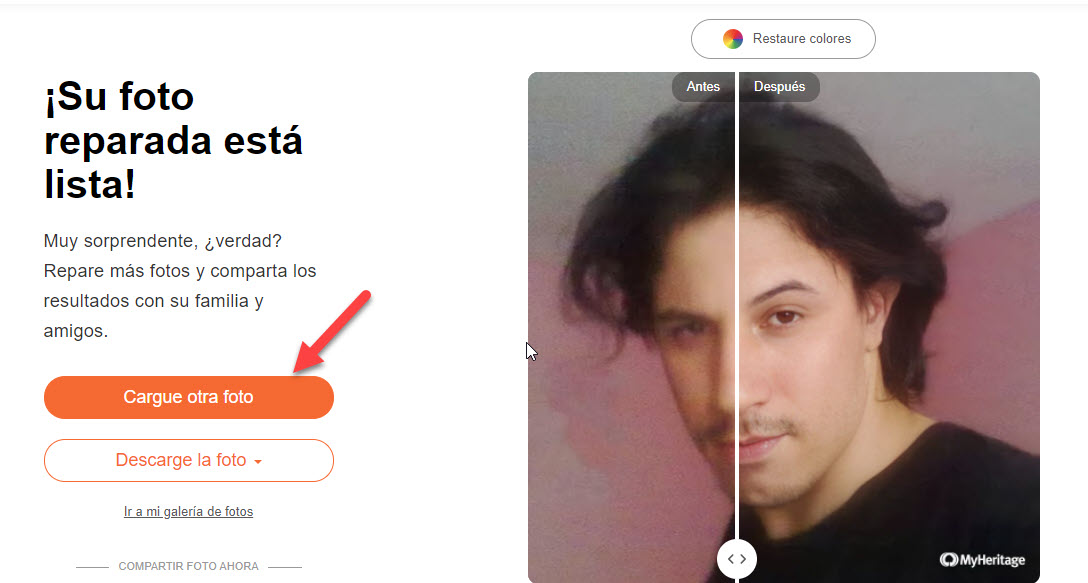This screenshot has height=583, width=1088.
Task: Click the MyHeritage text in watermark
Action: [x=992, y=560]
